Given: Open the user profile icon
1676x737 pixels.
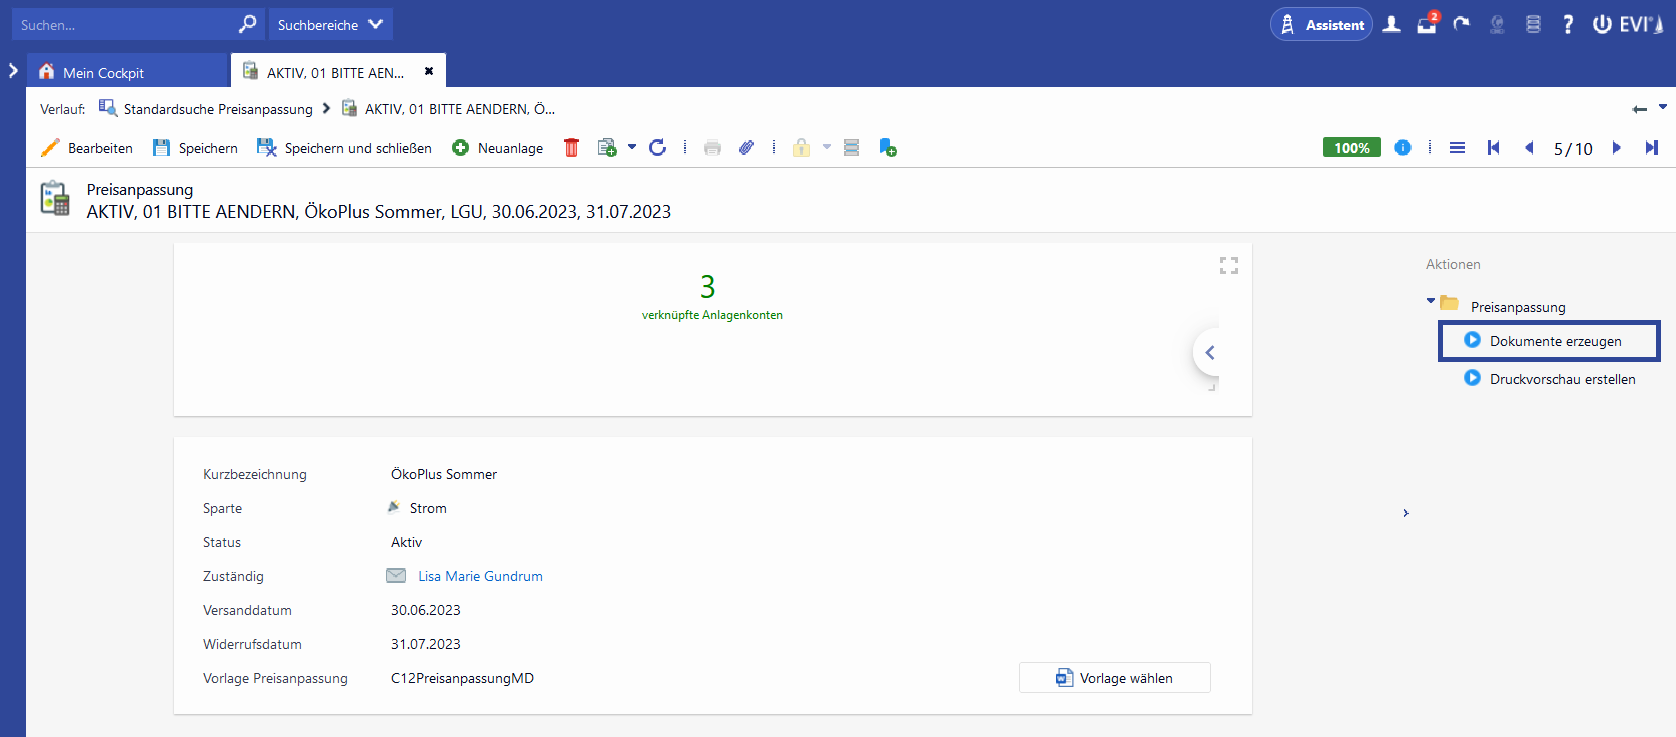Looking at the screenshot, I should 1391,25.
